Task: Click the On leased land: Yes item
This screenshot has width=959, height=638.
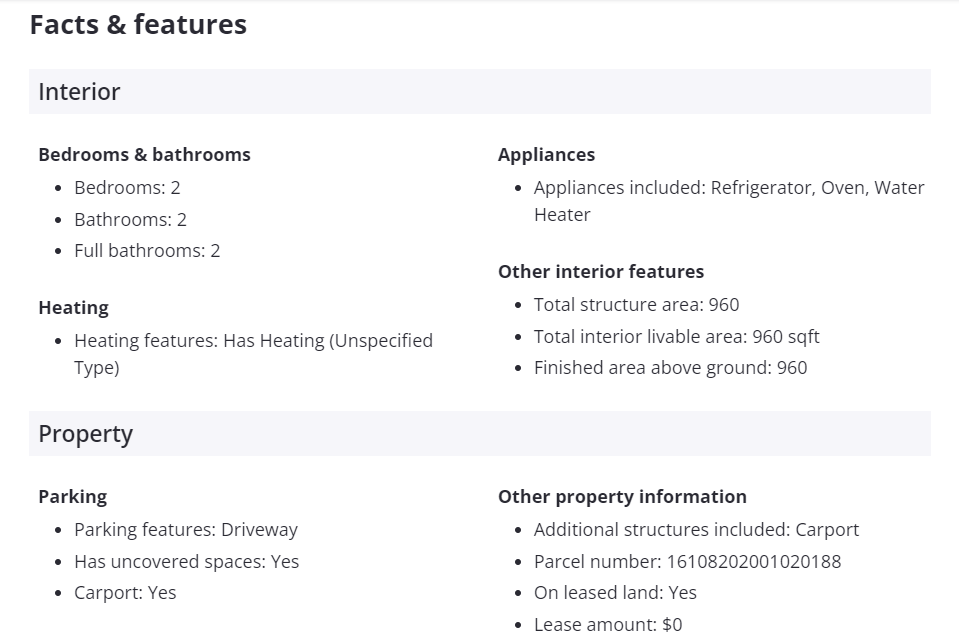Action: click(615, 593)
